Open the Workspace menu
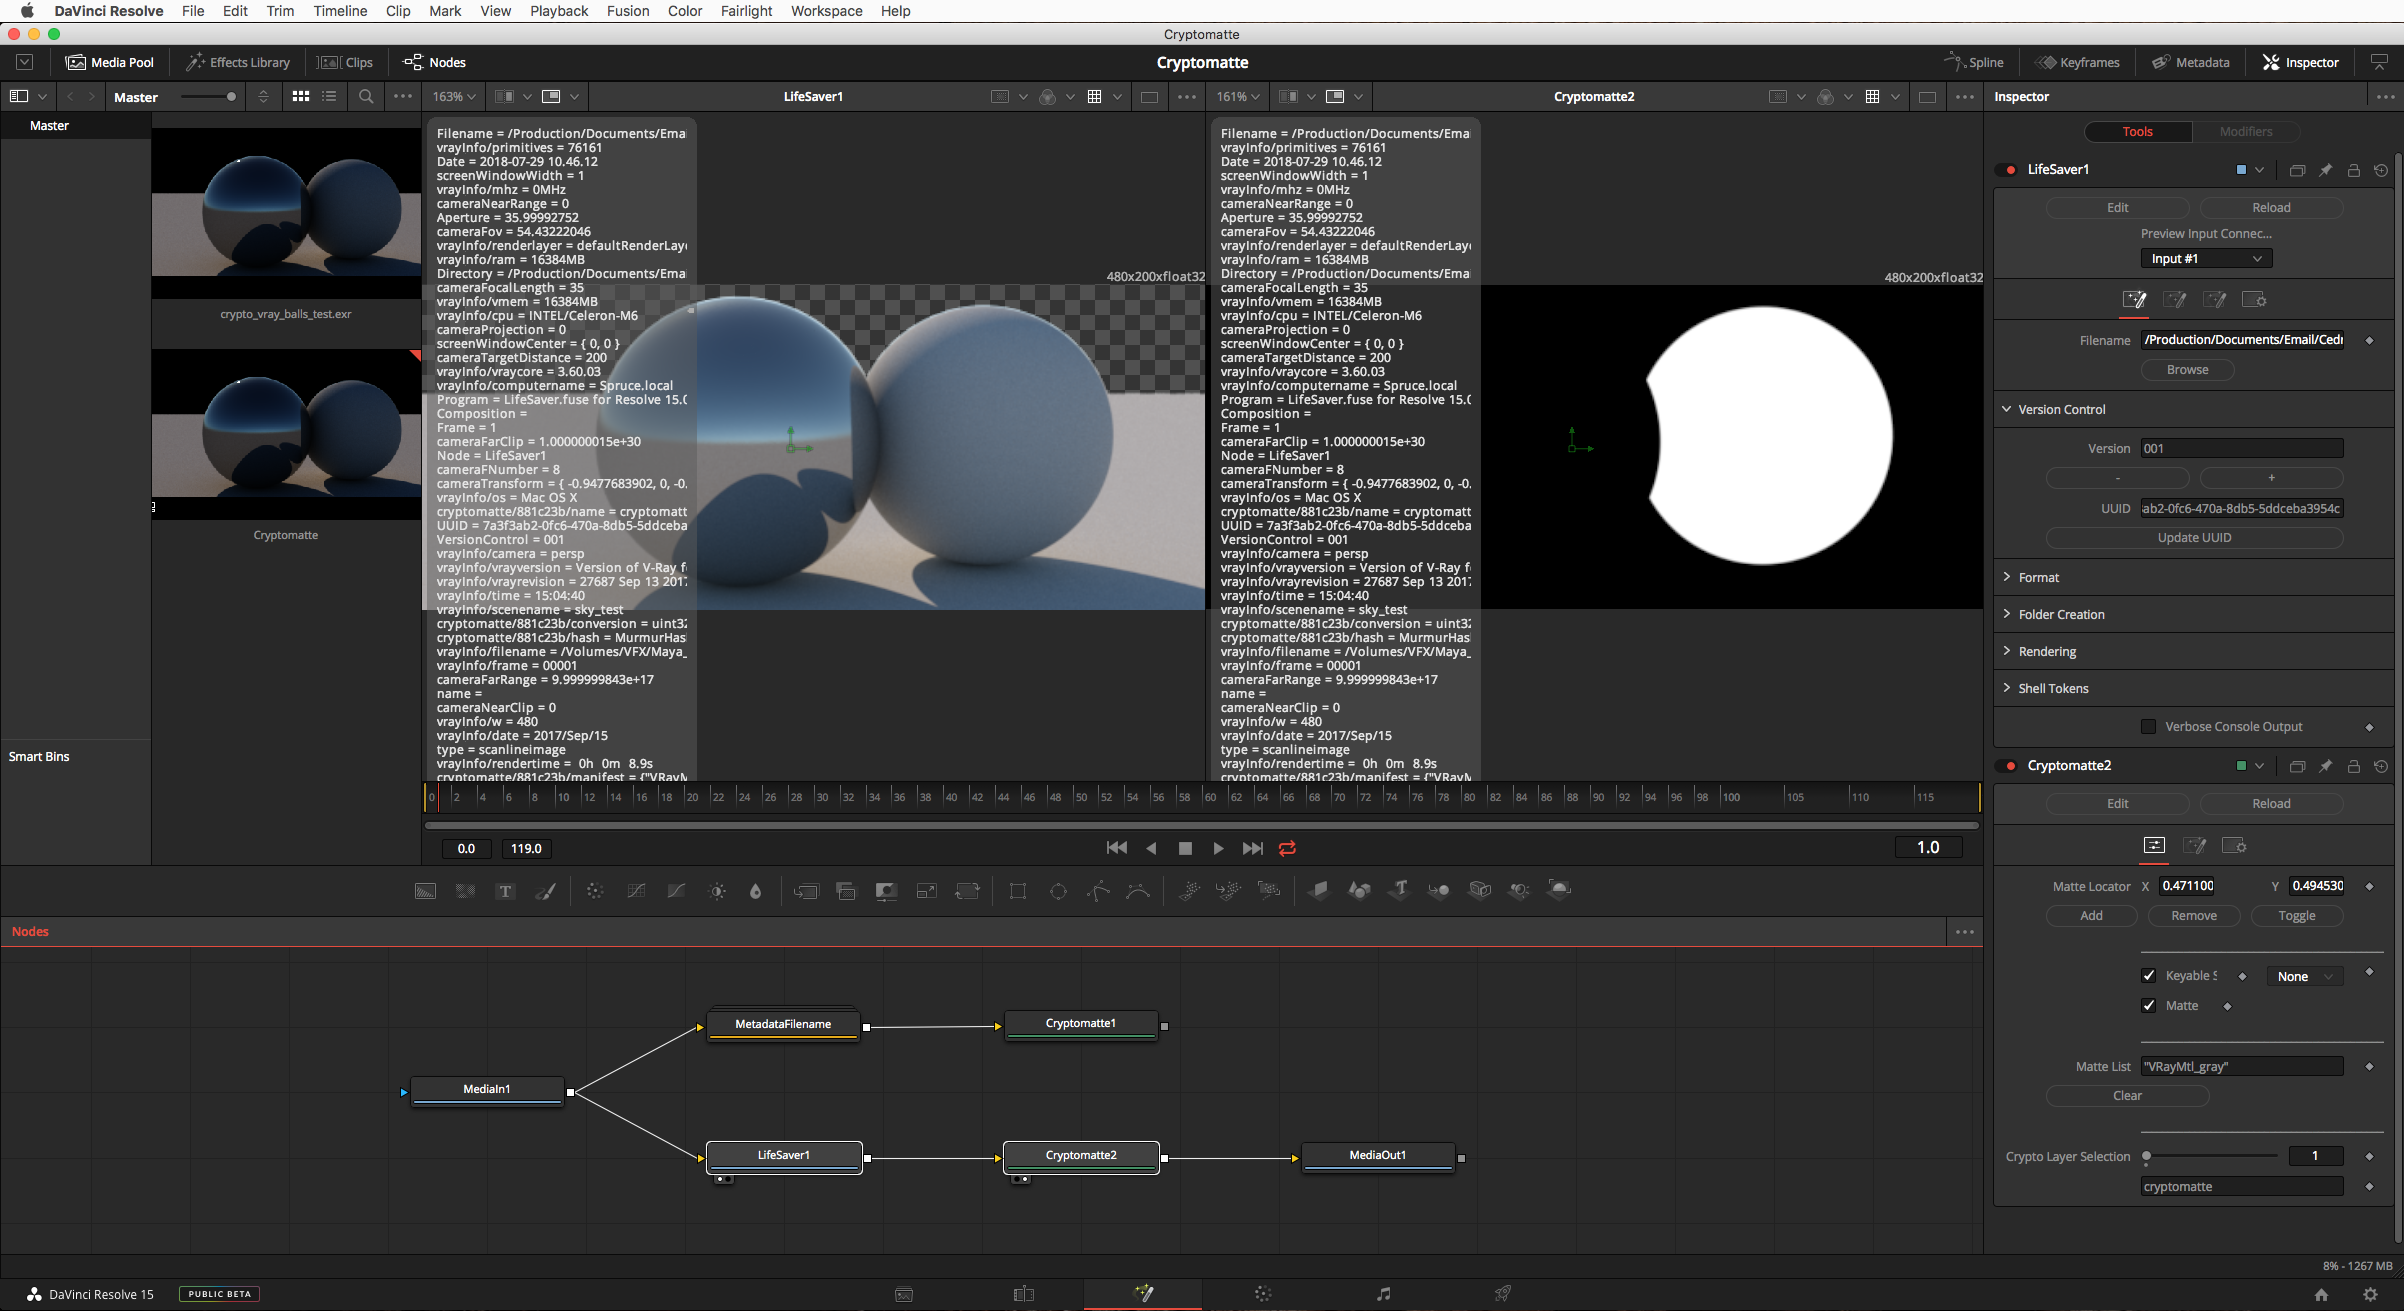 pyautogui.click(x=826, y=11)
